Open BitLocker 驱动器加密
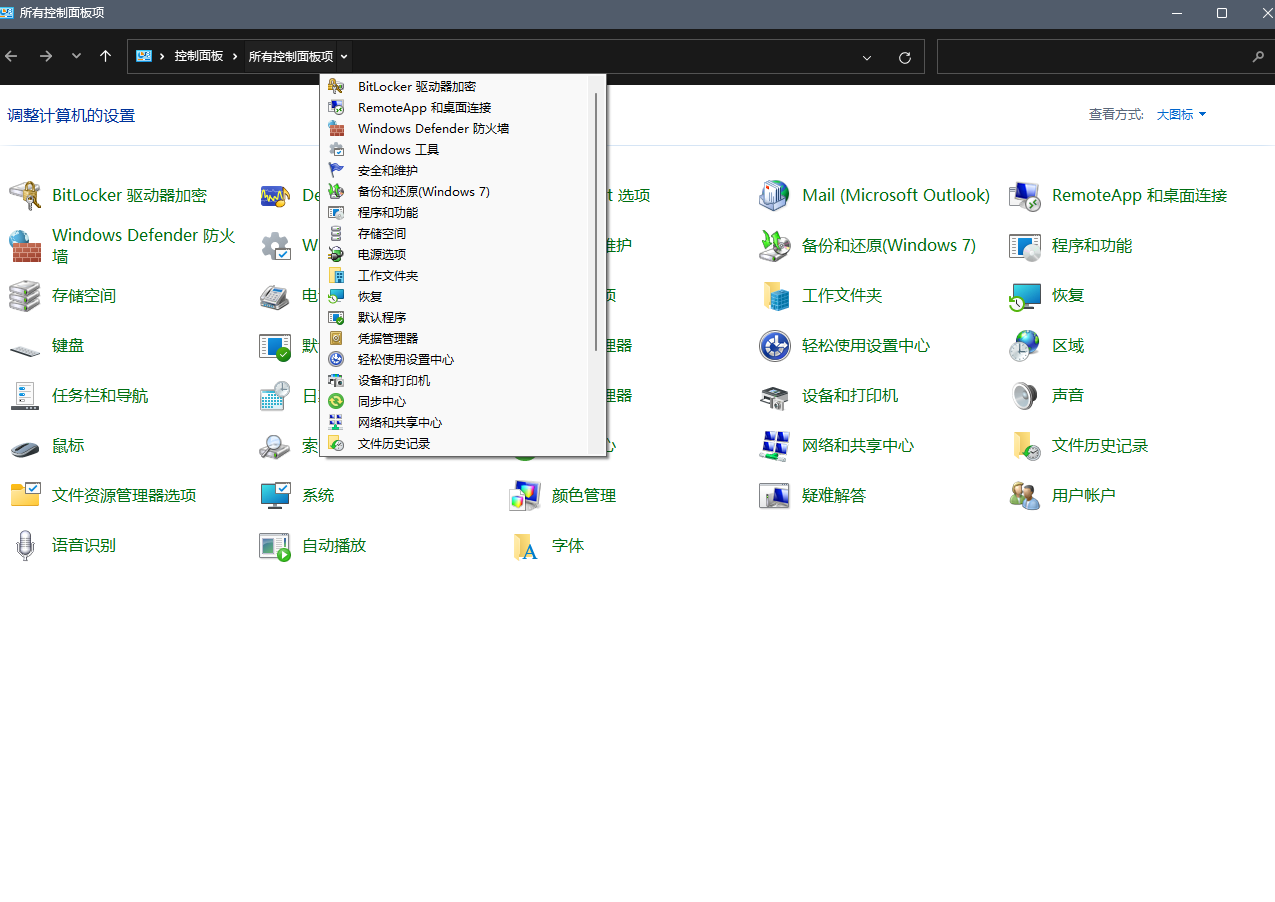This screenshot has width=1275, height=902. click(128, 194)
